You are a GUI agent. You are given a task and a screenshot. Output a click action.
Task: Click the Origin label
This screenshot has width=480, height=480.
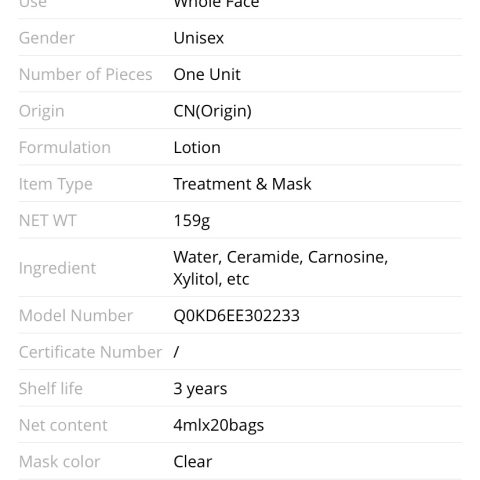click(42, 111)
